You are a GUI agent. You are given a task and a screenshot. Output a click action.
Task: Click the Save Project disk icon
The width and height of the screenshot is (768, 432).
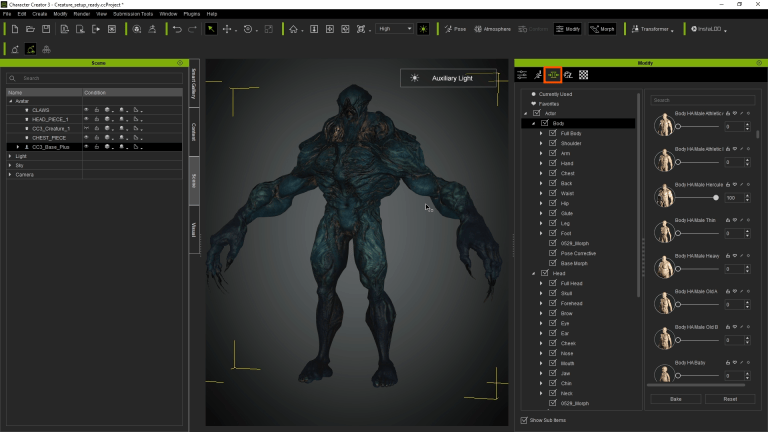(46, 29)
